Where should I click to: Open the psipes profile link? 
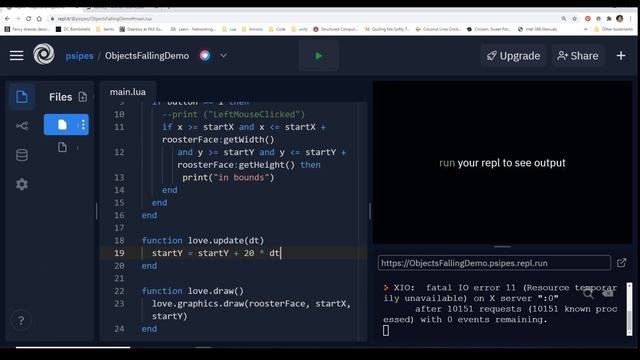[x=79, y=56]
